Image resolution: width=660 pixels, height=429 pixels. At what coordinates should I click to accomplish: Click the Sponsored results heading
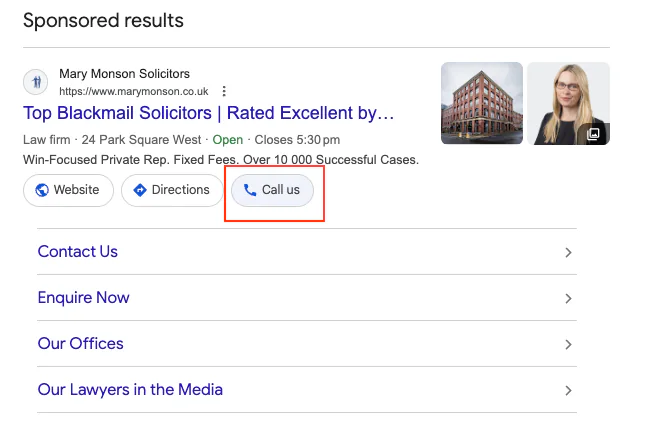coord(104,20)
